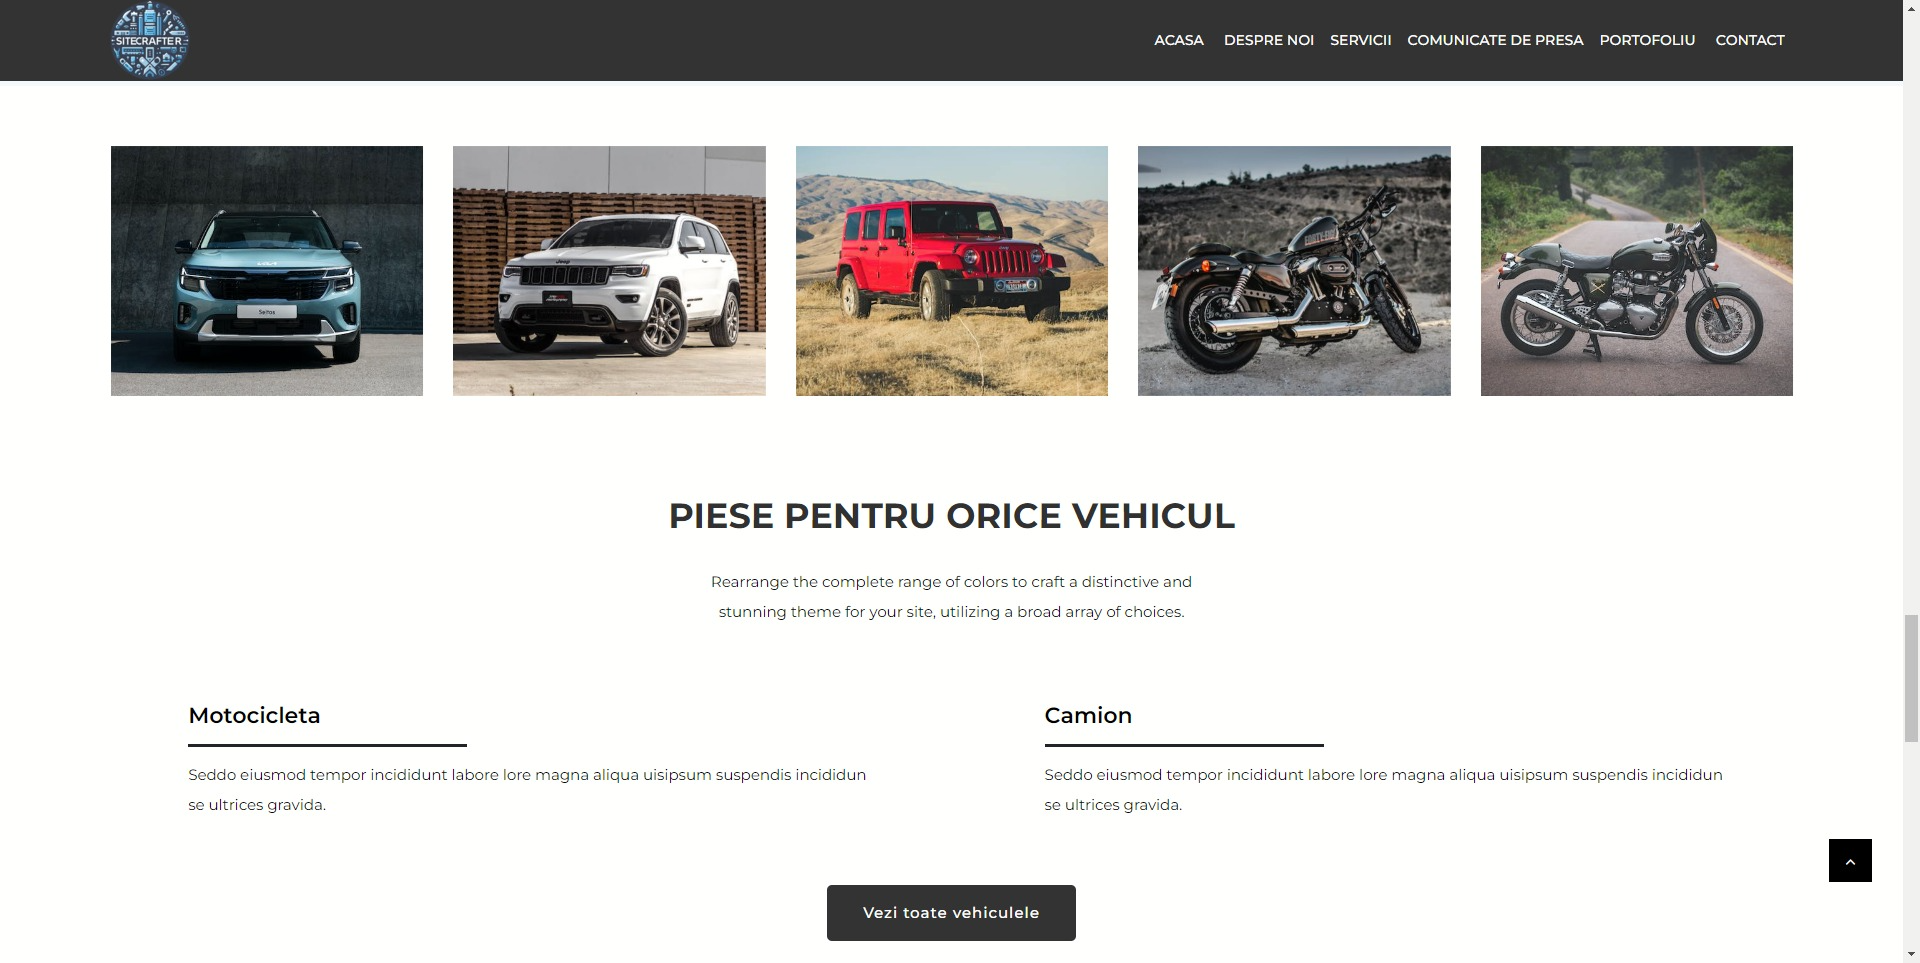Open the red Jeep Wrangler photo
This screenshot has width=1920, height=963.
point(952,271)
